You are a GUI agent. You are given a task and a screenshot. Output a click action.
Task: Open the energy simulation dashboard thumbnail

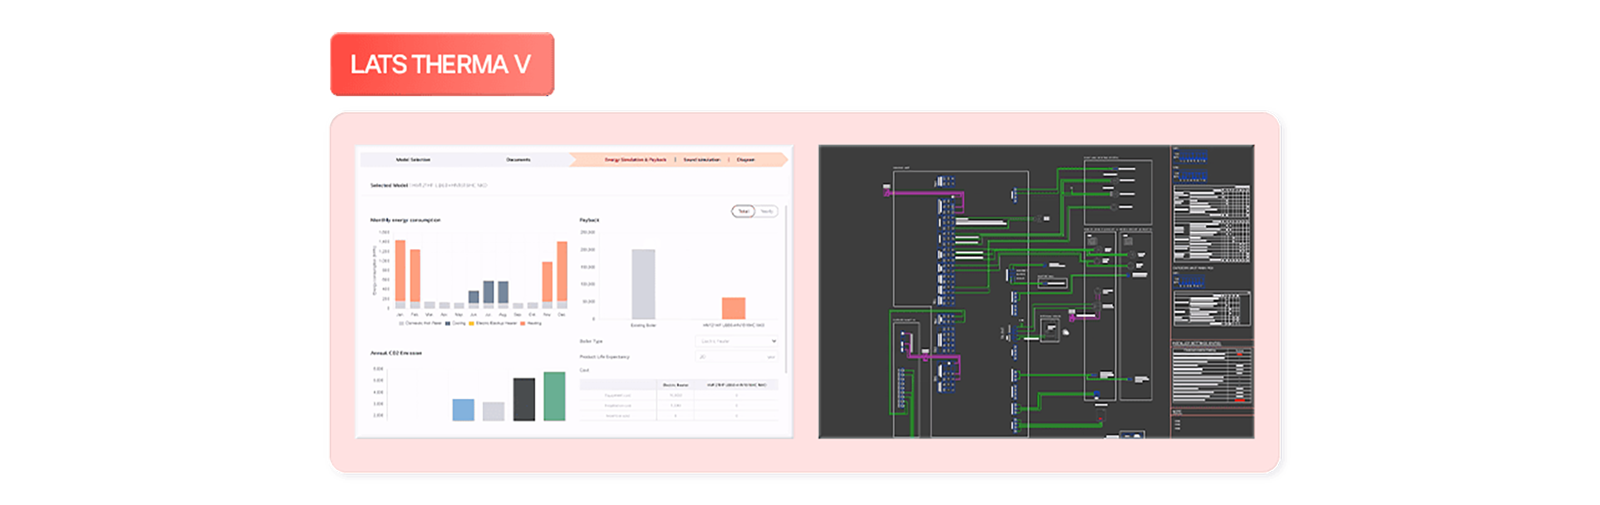pyautogui.click(x=574, y=291)
